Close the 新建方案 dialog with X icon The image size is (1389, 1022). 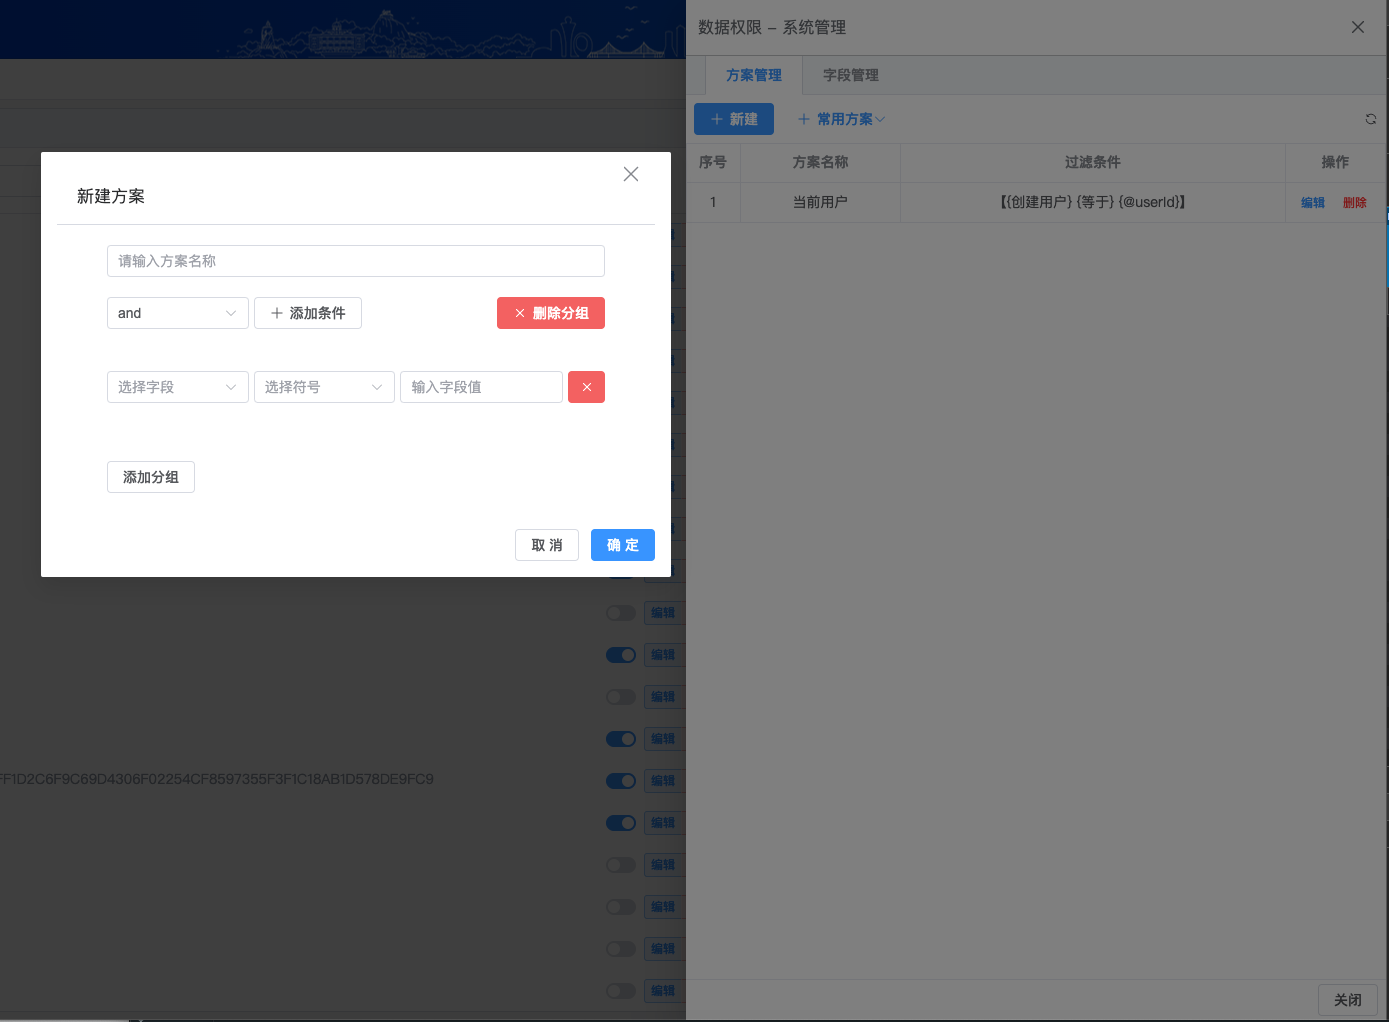pos(631,174)
